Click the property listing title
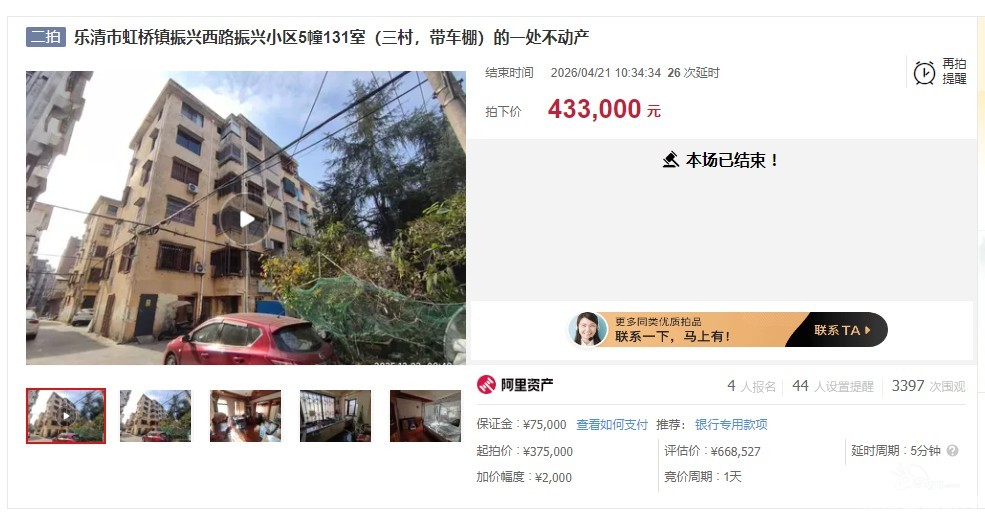Viewport: 985px width, 516px height. point(331,38)
